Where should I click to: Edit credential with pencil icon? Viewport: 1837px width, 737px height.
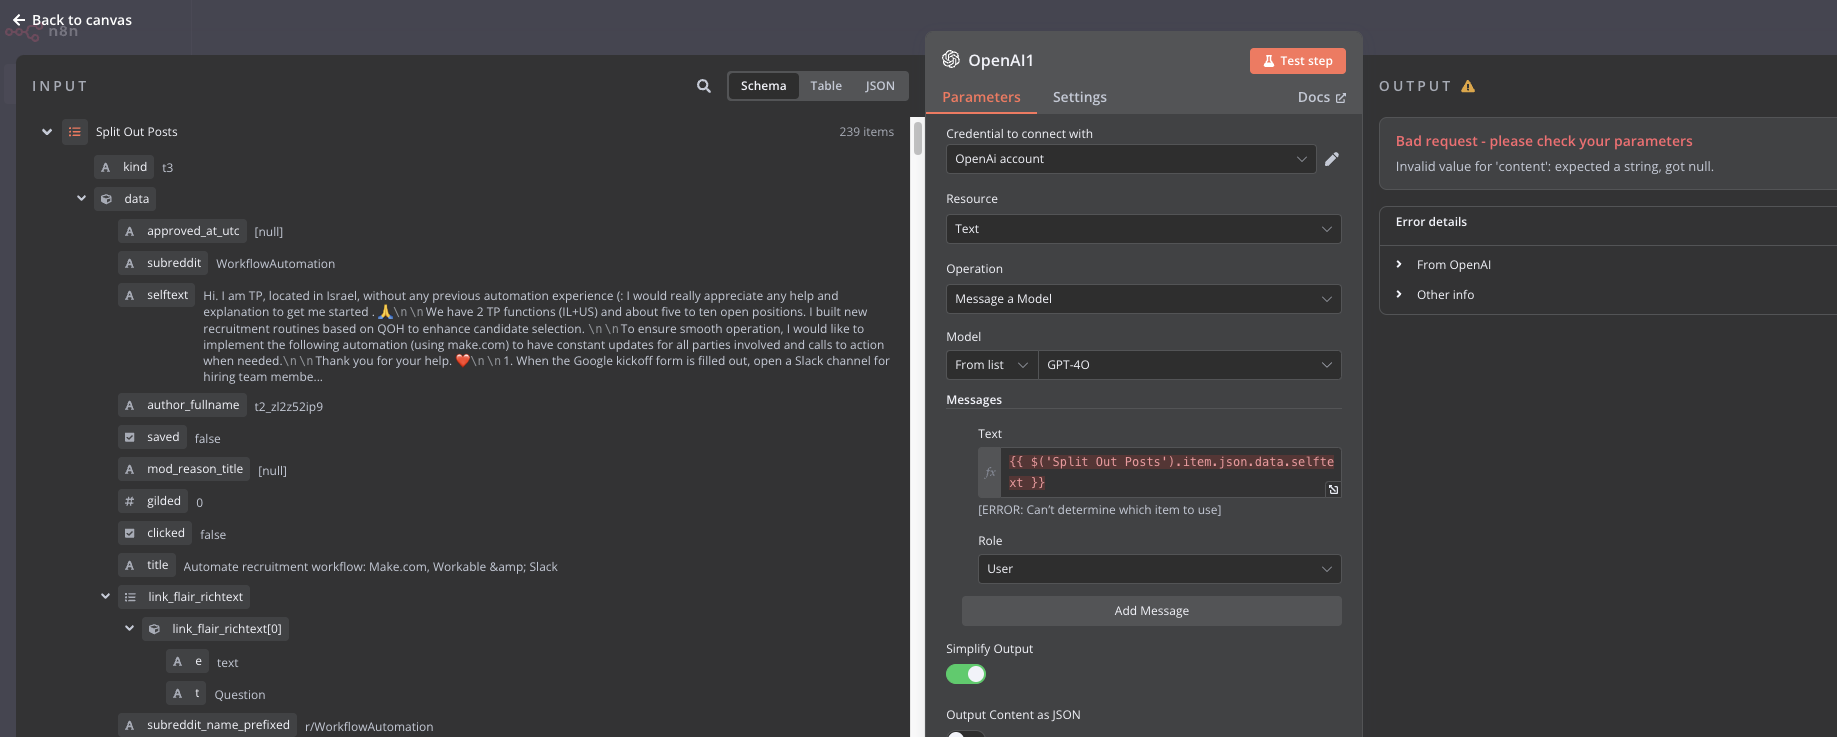pyautogui.click(x=1332, y=159)
